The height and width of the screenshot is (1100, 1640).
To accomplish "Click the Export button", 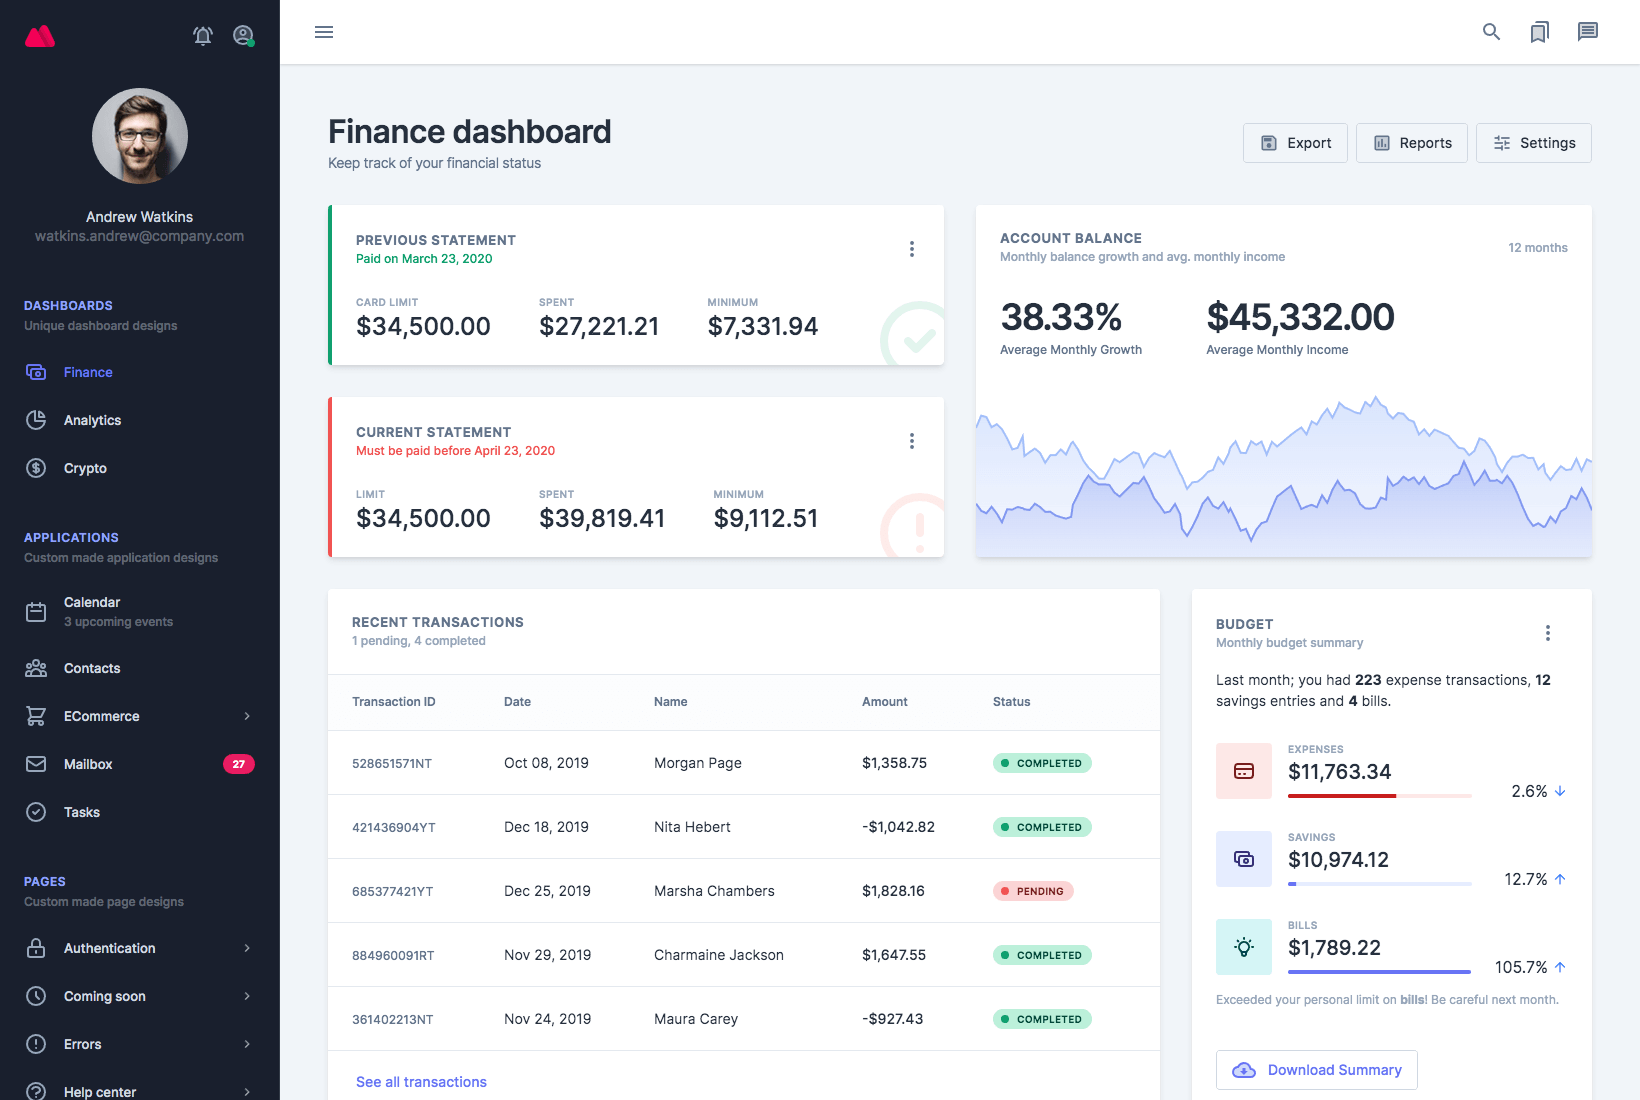I will (1295, 143).
